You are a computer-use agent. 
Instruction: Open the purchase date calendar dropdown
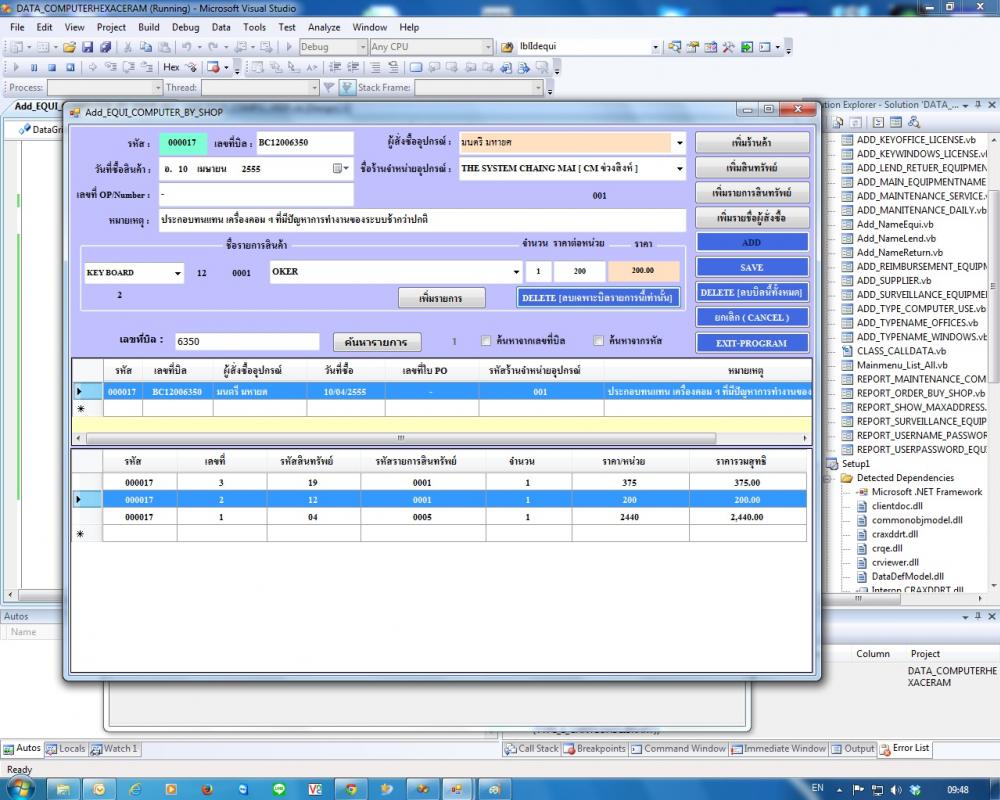coord(341,168)
